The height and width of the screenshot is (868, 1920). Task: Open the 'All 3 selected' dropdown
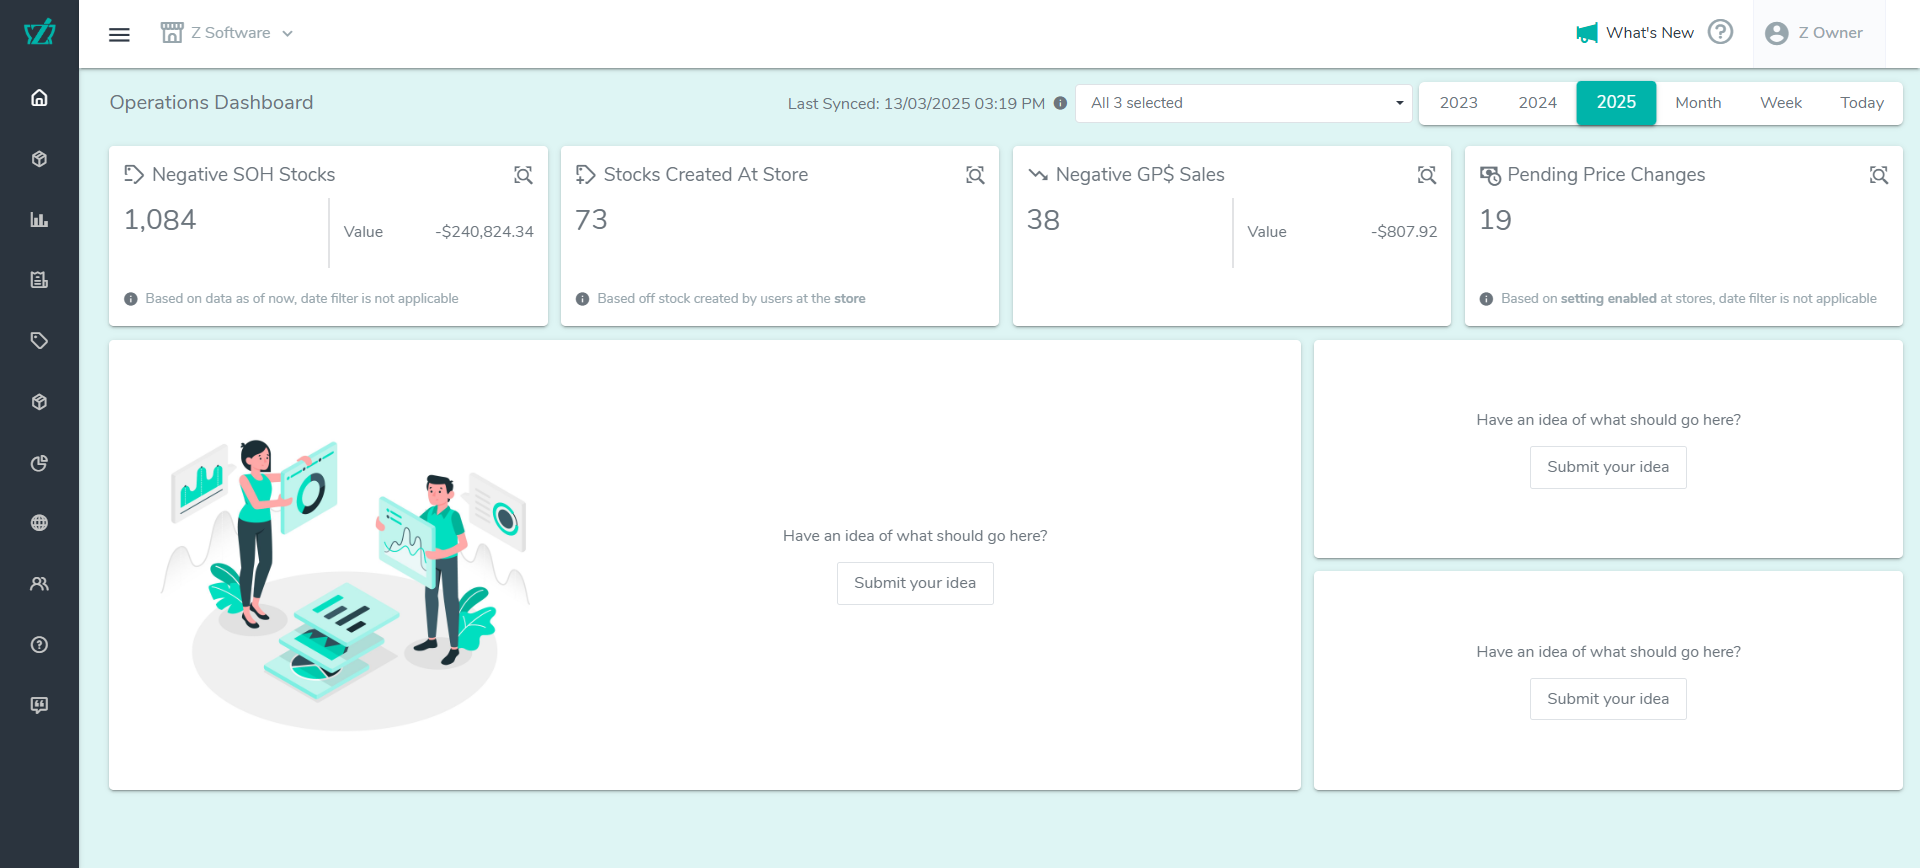point(1243,103)
